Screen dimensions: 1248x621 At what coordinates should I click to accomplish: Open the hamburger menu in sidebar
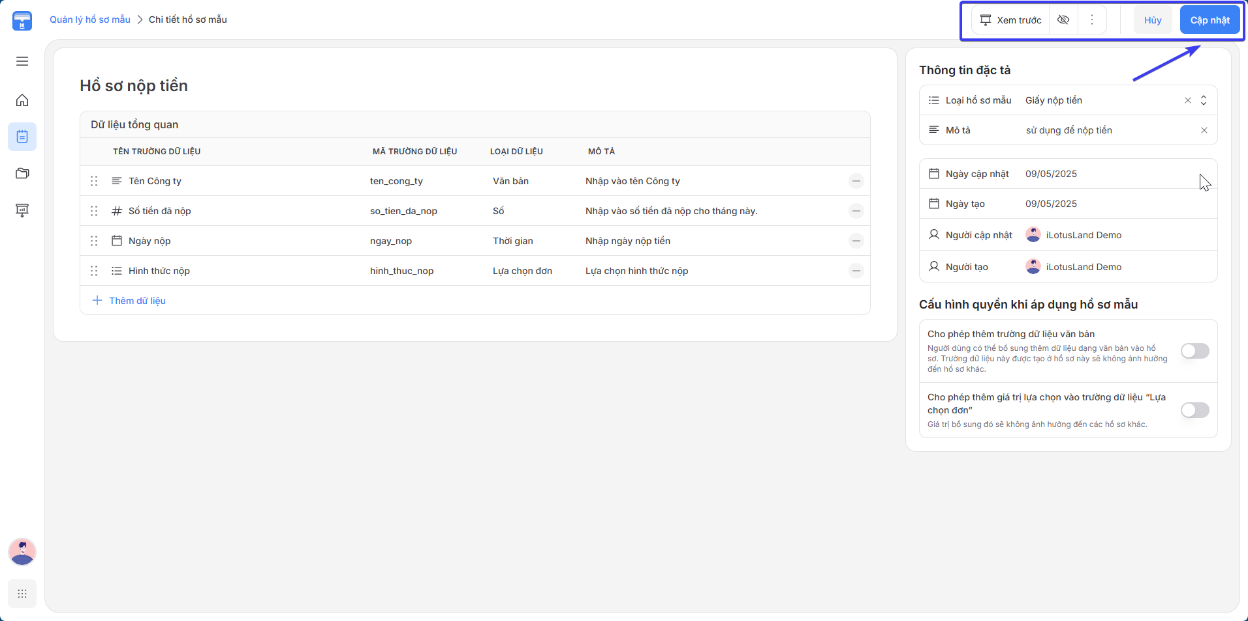coord(22,61)
